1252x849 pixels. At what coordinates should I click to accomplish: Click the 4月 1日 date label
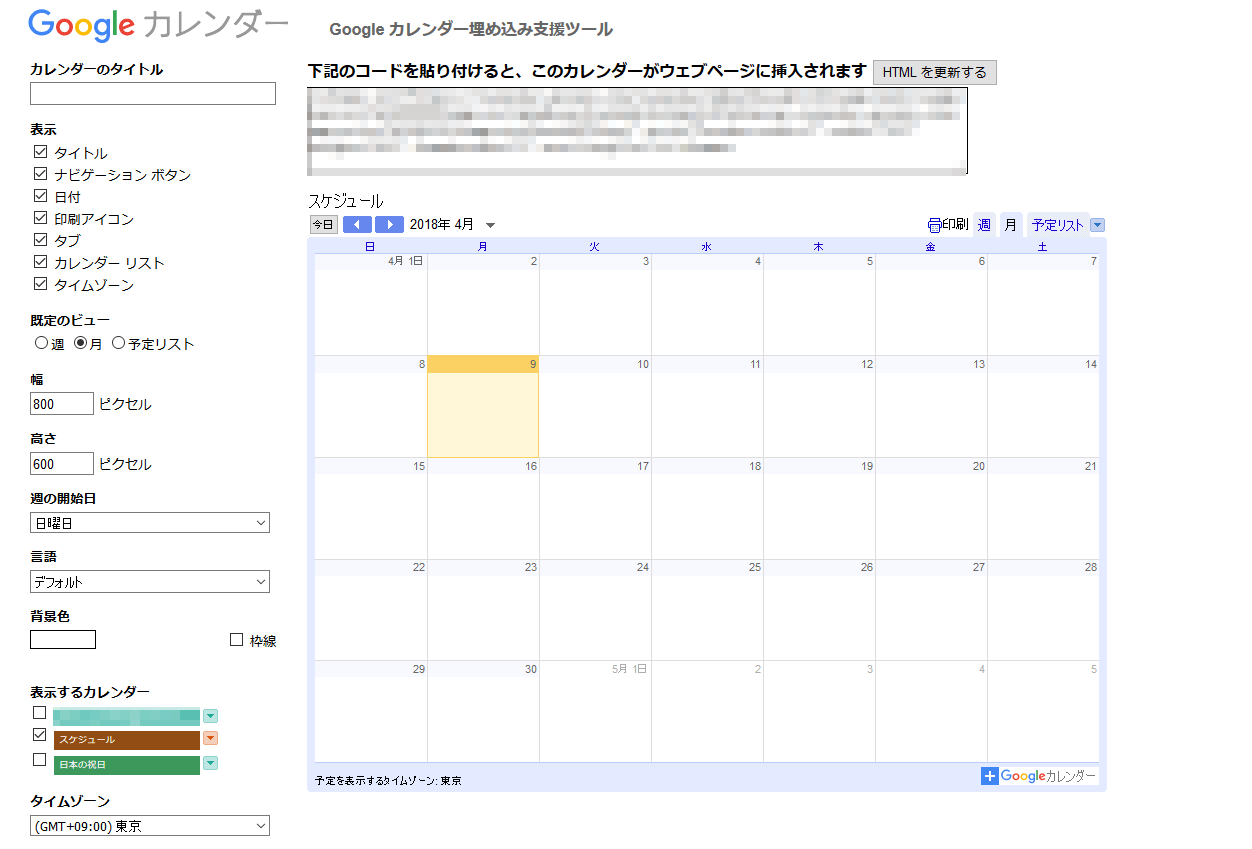coord(406,261)
